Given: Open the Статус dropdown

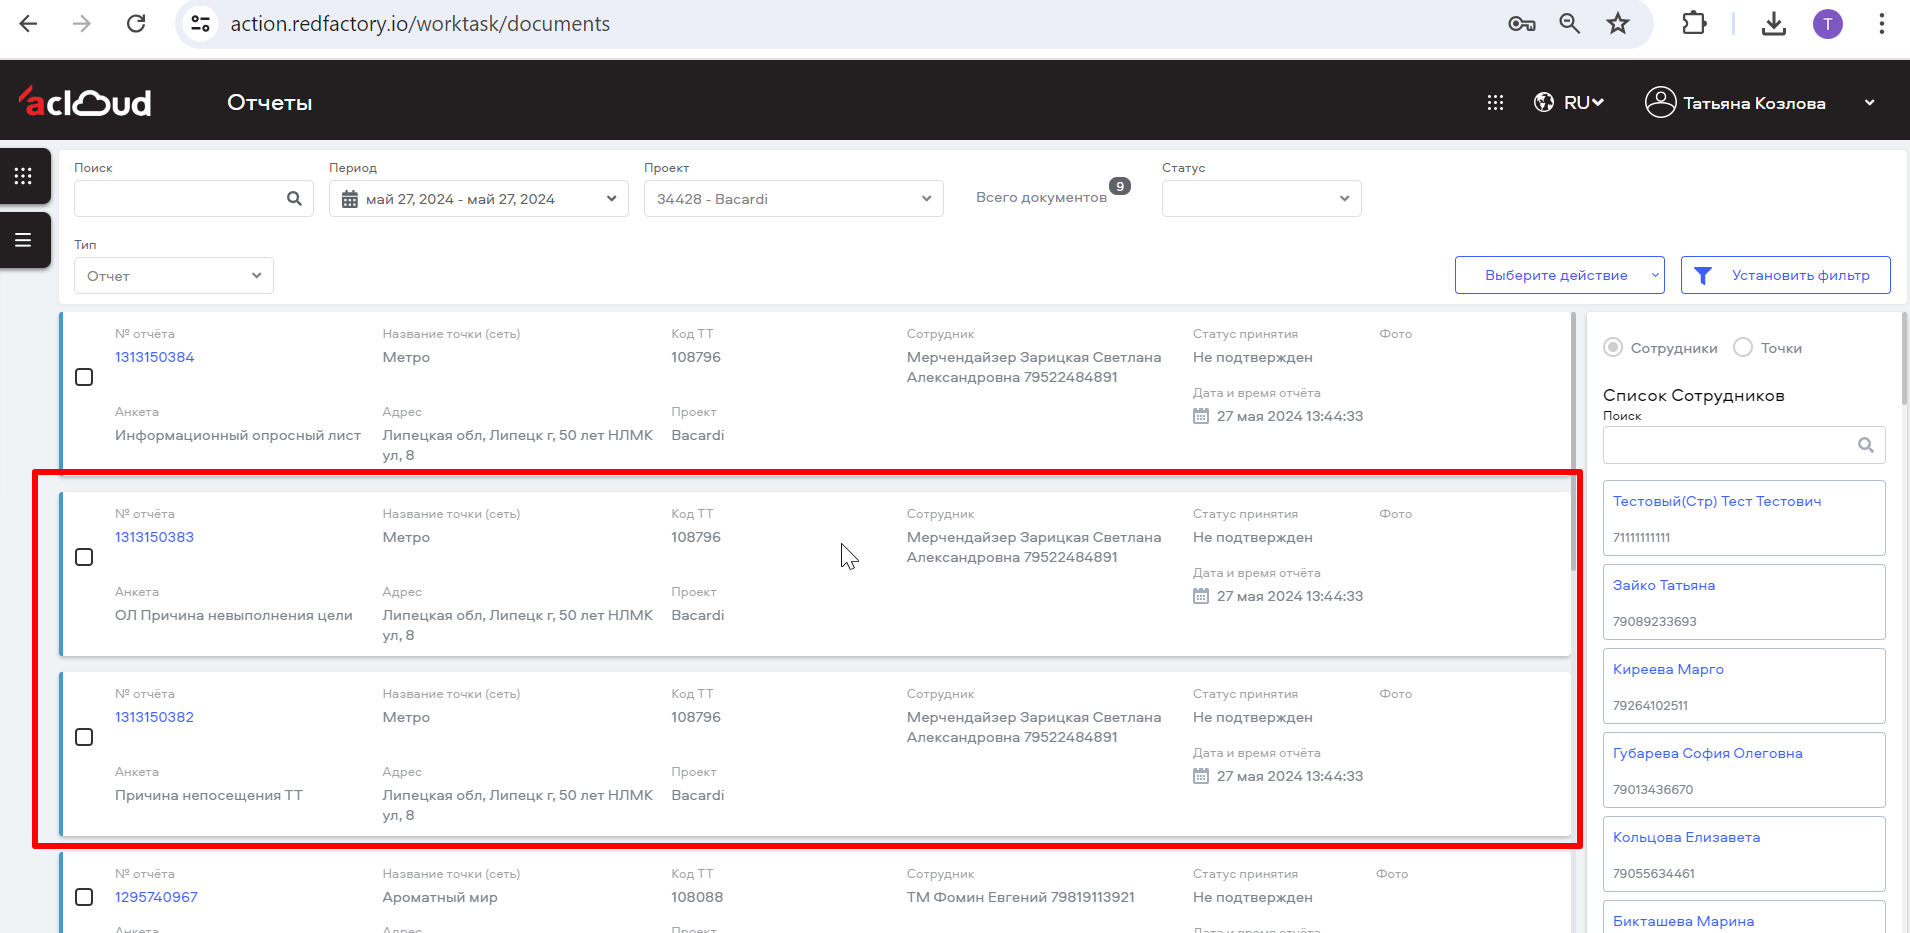Looking at the screenshot, I should (x=1262, y=199).
